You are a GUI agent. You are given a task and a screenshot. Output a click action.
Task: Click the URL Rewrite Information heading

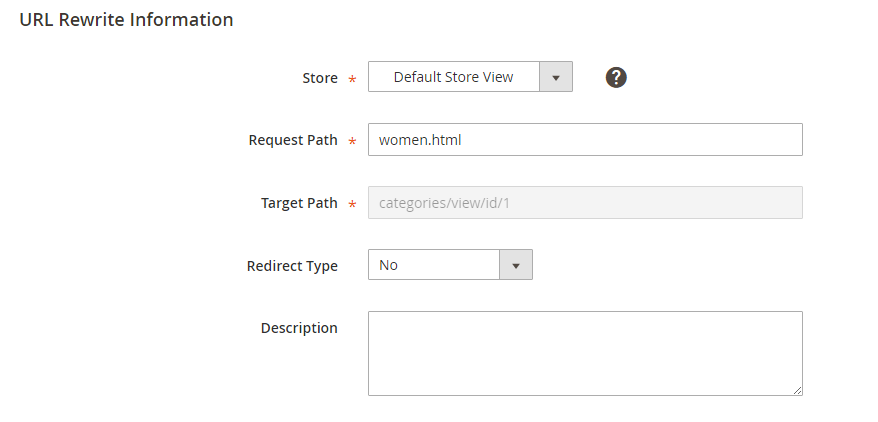pos(127,20)
